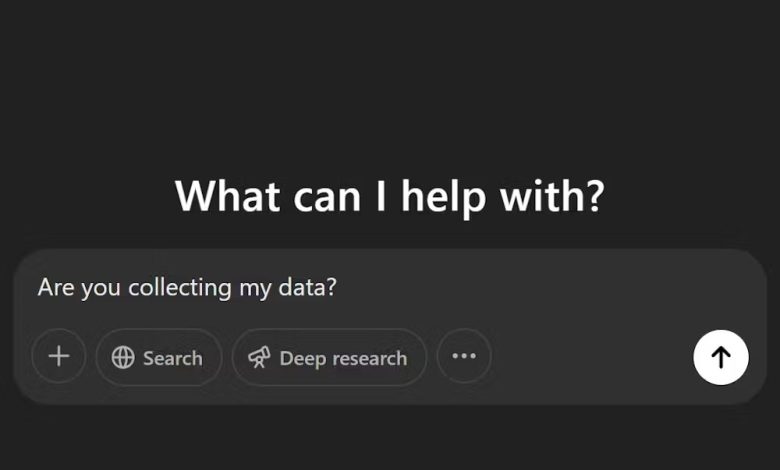Click the word 'data?' in the prompt

click(307, 287)
